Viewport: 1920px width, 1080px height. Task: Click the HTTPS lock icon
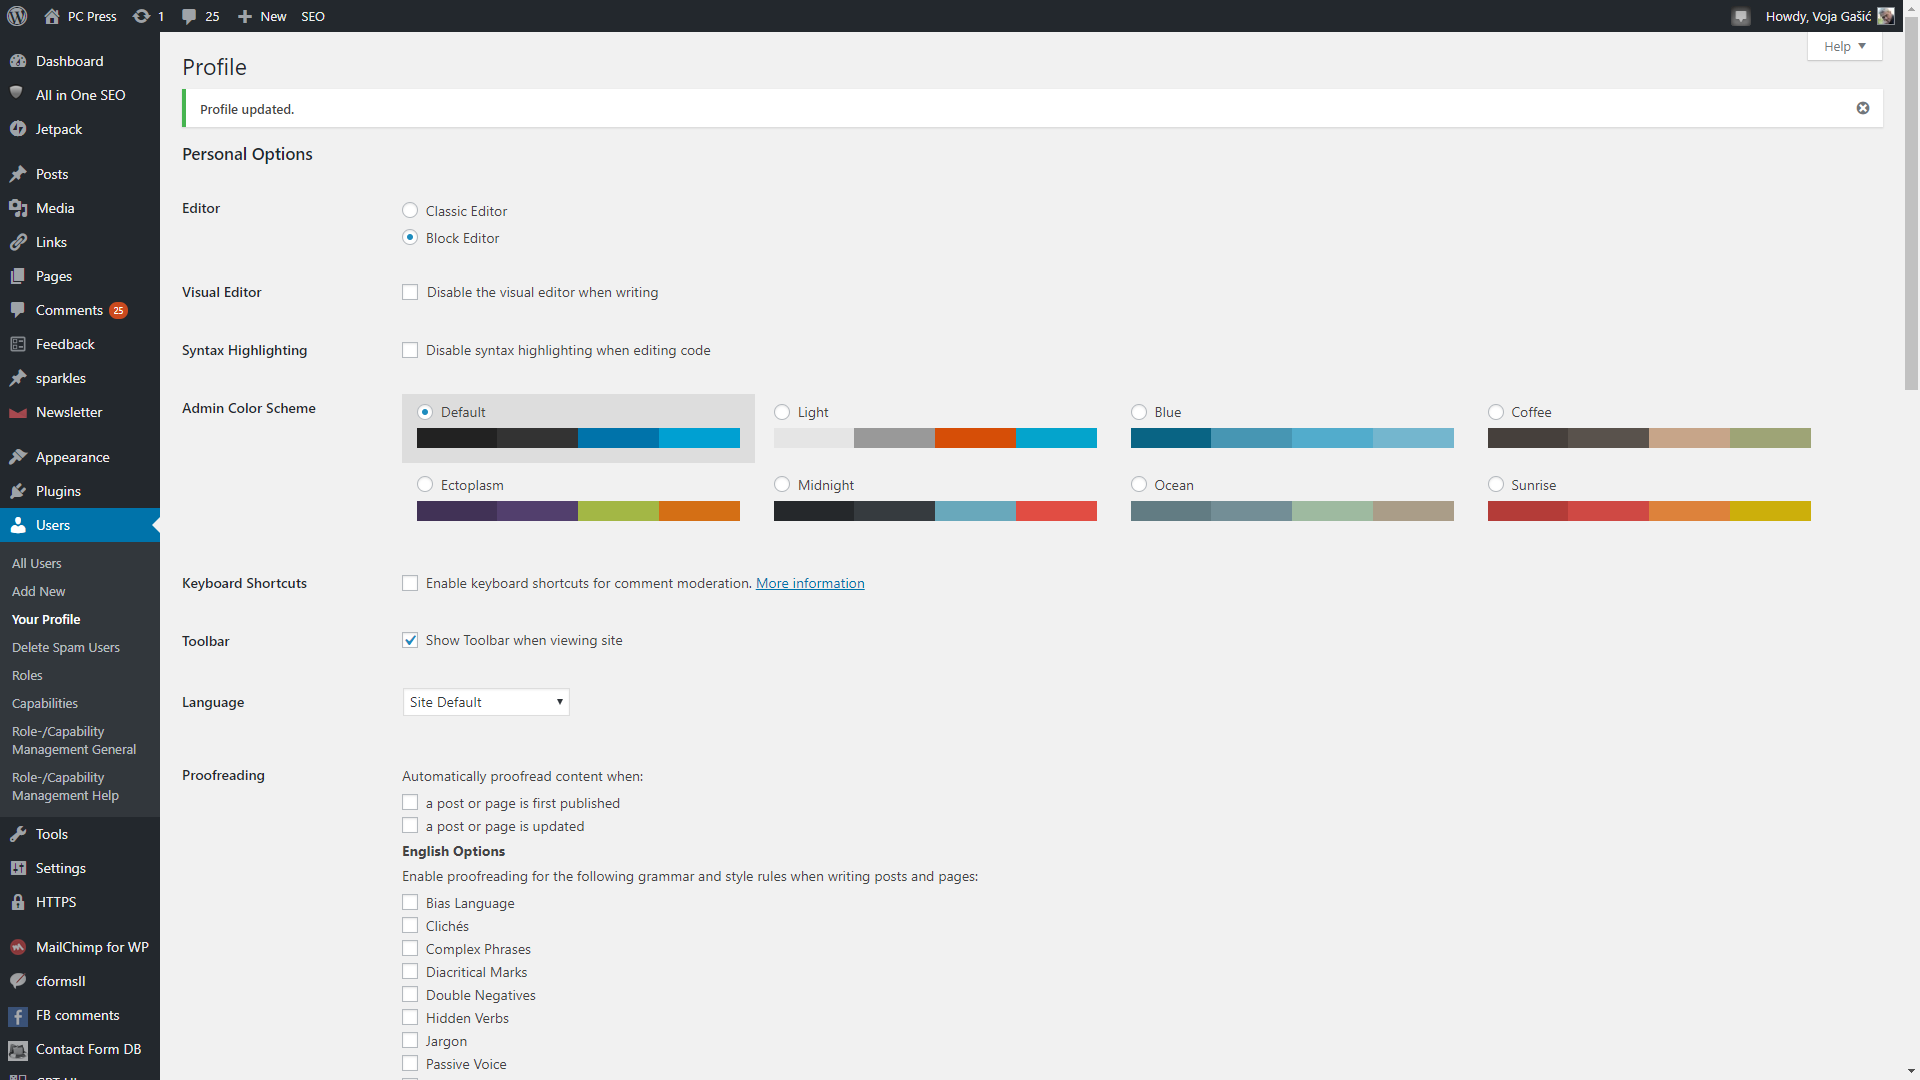tap(18, 902)
